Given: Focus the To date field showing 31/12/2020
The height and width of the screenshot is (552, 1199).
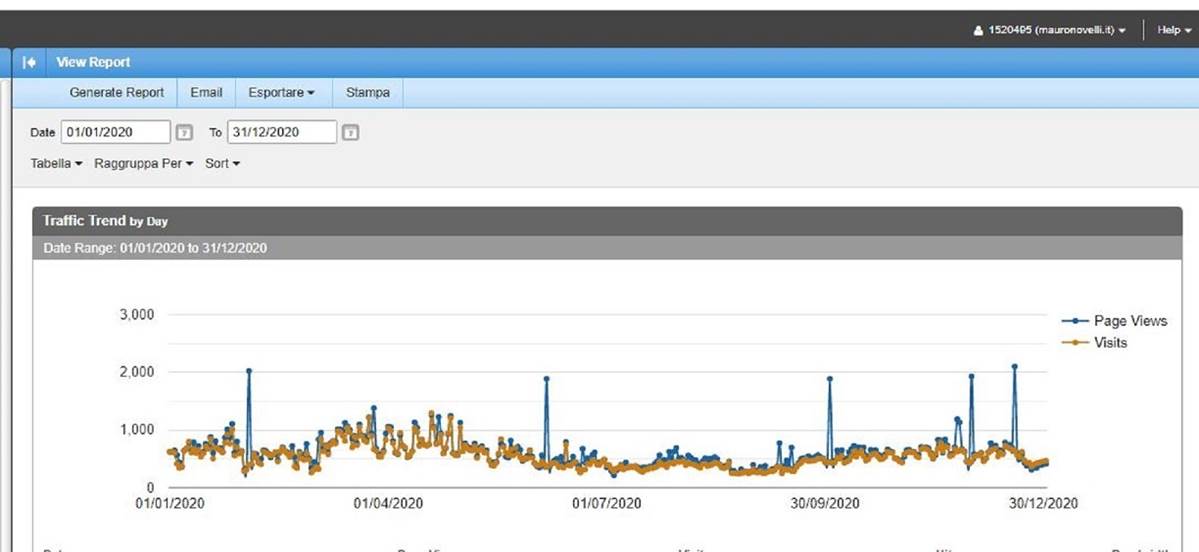Looking at the screenshot, I should coord(281,132).
